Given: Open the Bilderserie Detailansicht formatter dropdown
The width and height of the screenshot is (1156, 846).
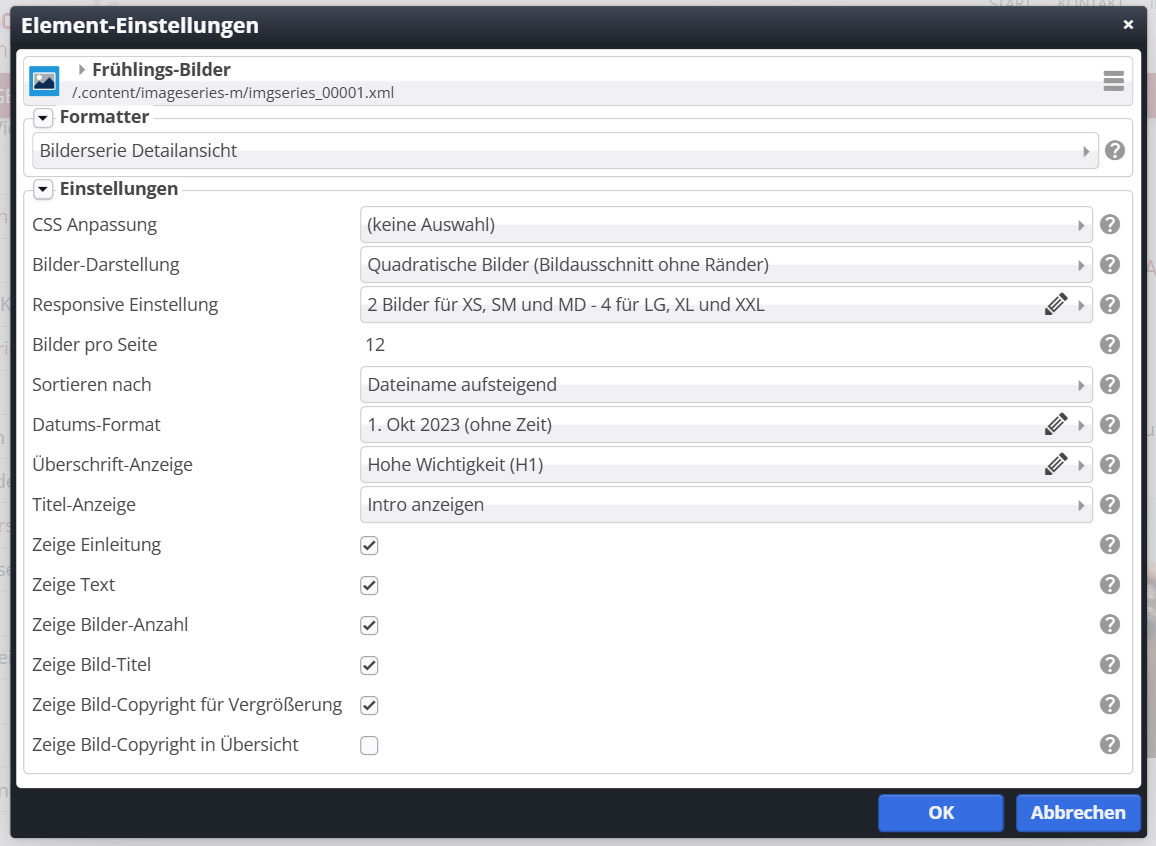Looking at the screenshot, I should 565,151.
